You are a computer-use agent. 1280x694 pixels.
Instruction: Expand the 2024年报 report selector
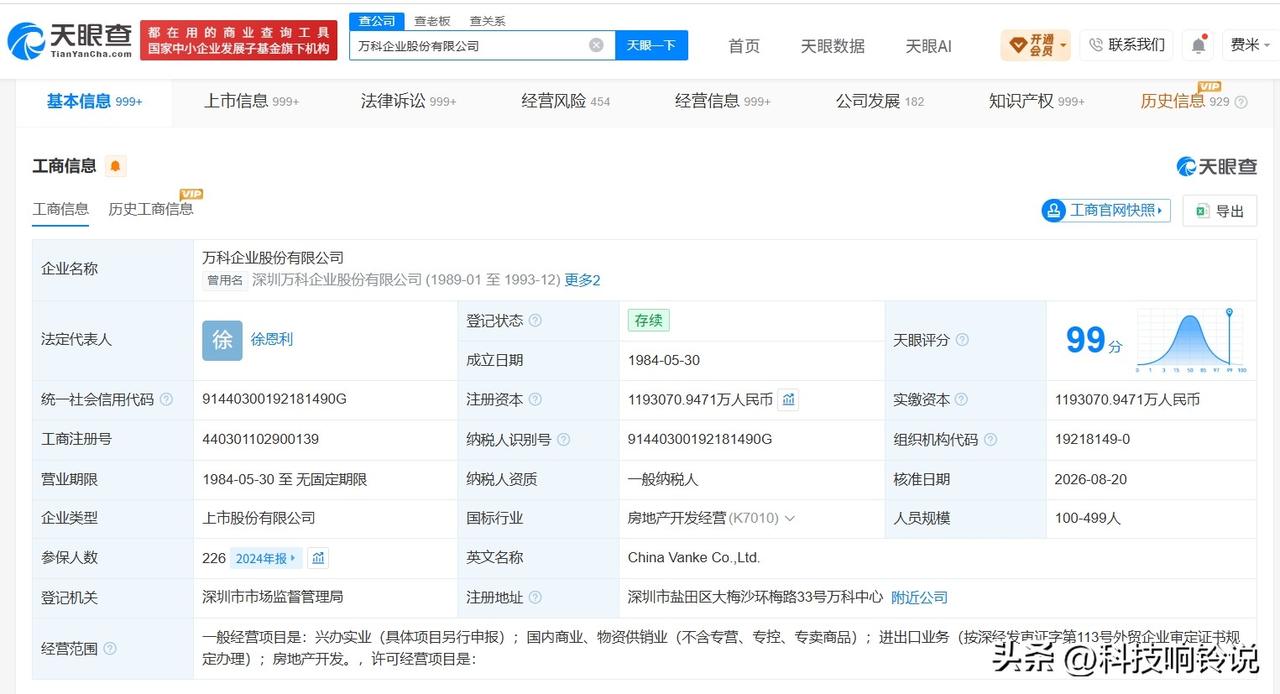coord(266,558)
